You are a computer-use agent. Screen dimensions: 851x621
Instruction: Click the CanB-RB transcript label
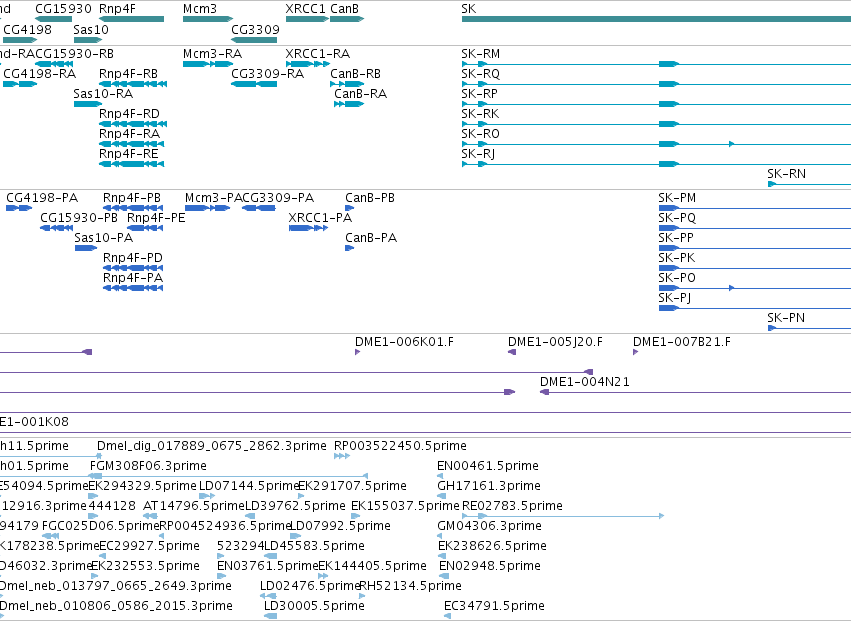coord(355,74)
